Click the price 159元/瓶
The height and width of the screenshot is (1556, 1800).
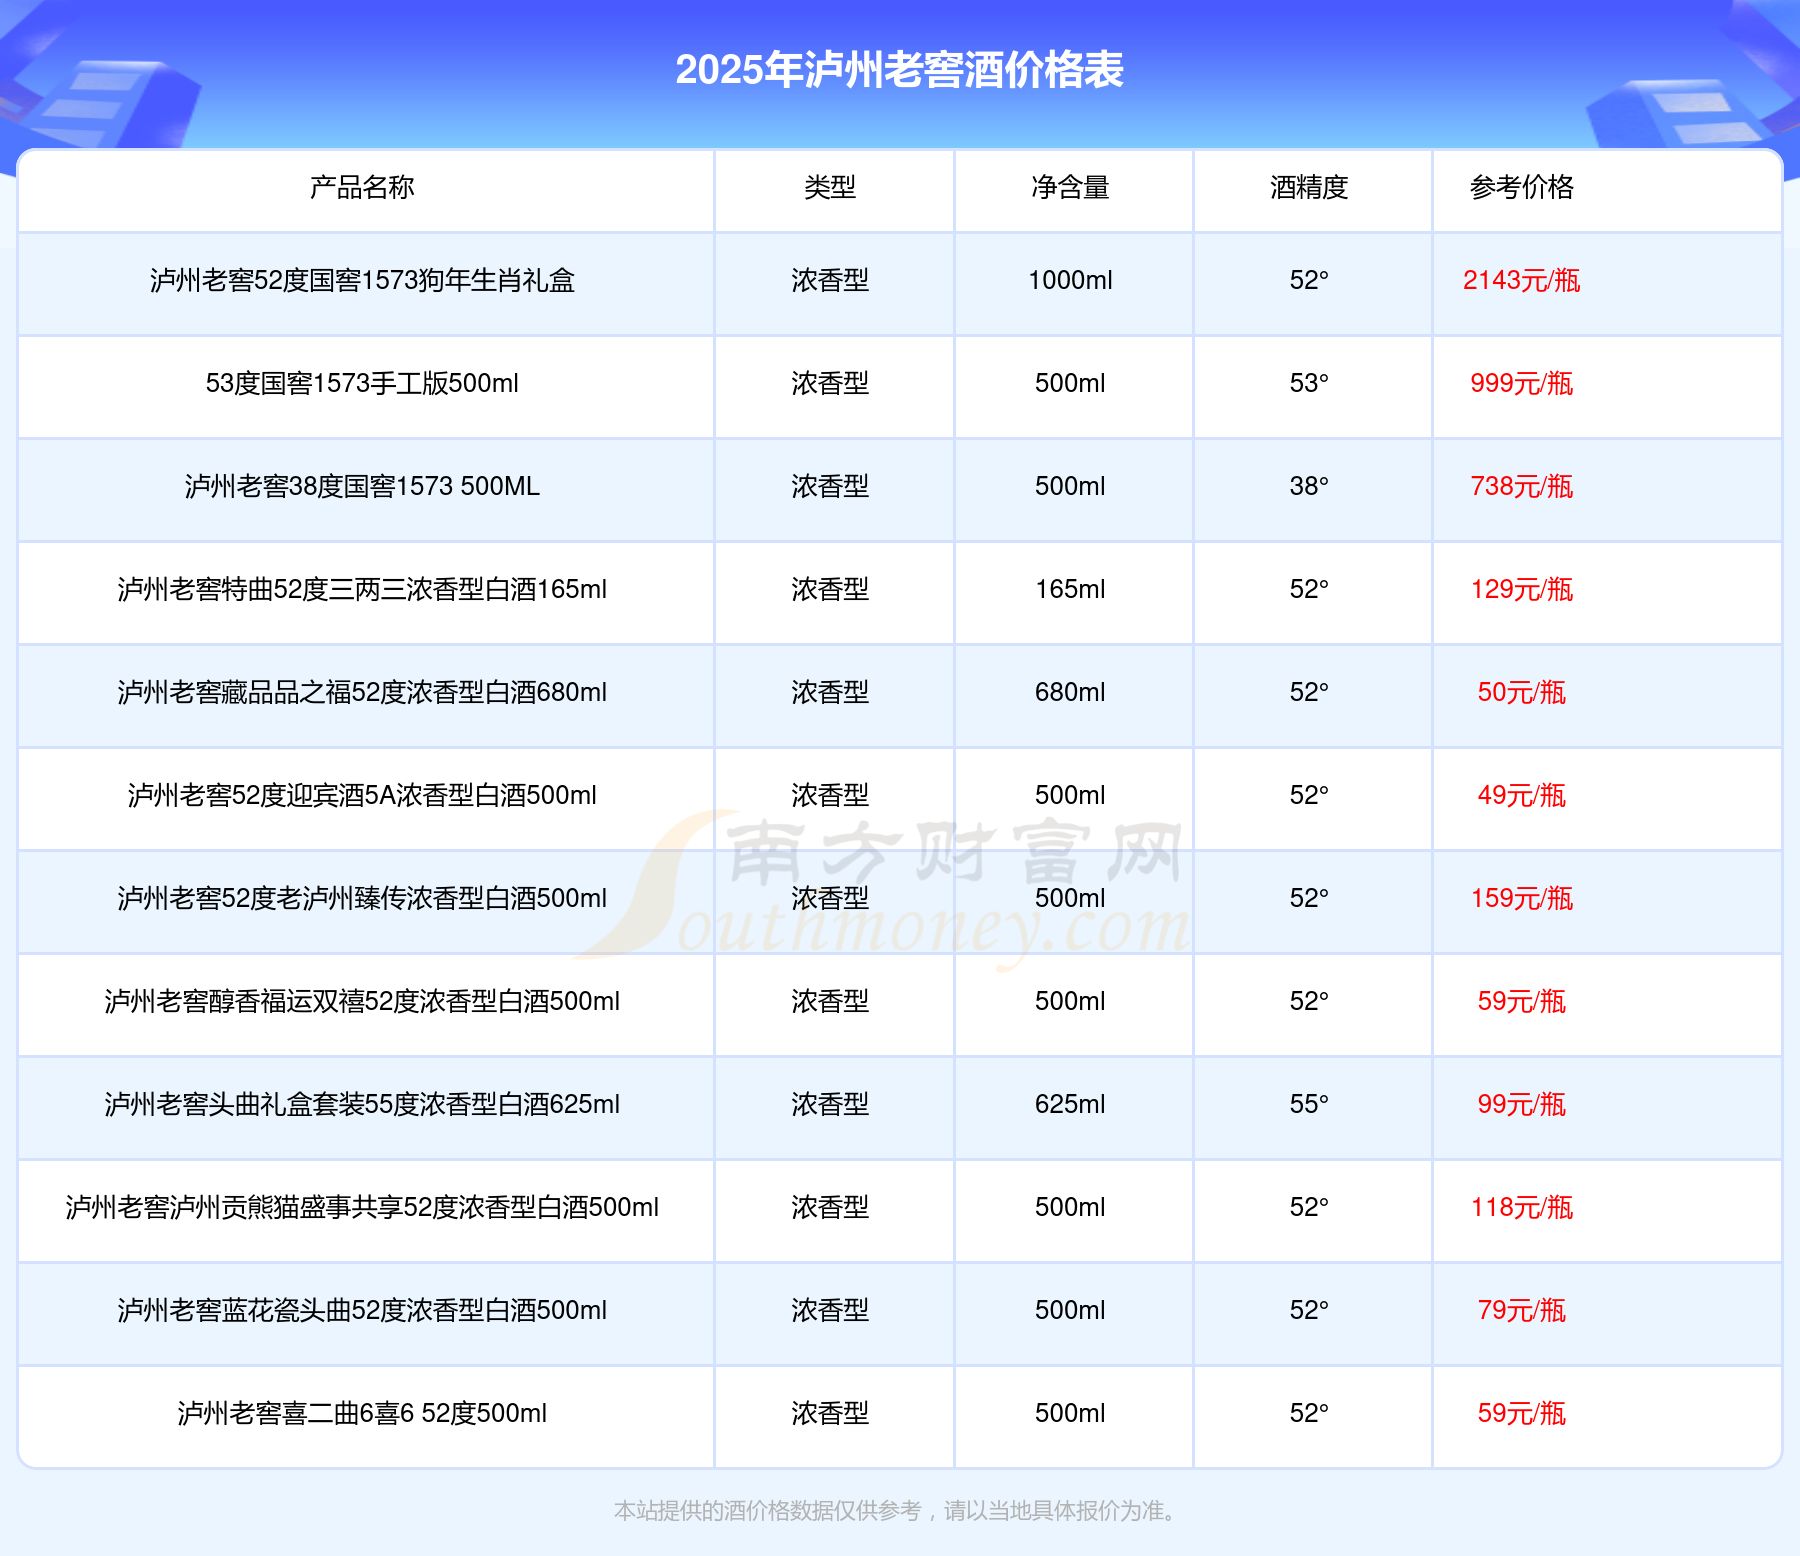click(x=1522, y=898)
